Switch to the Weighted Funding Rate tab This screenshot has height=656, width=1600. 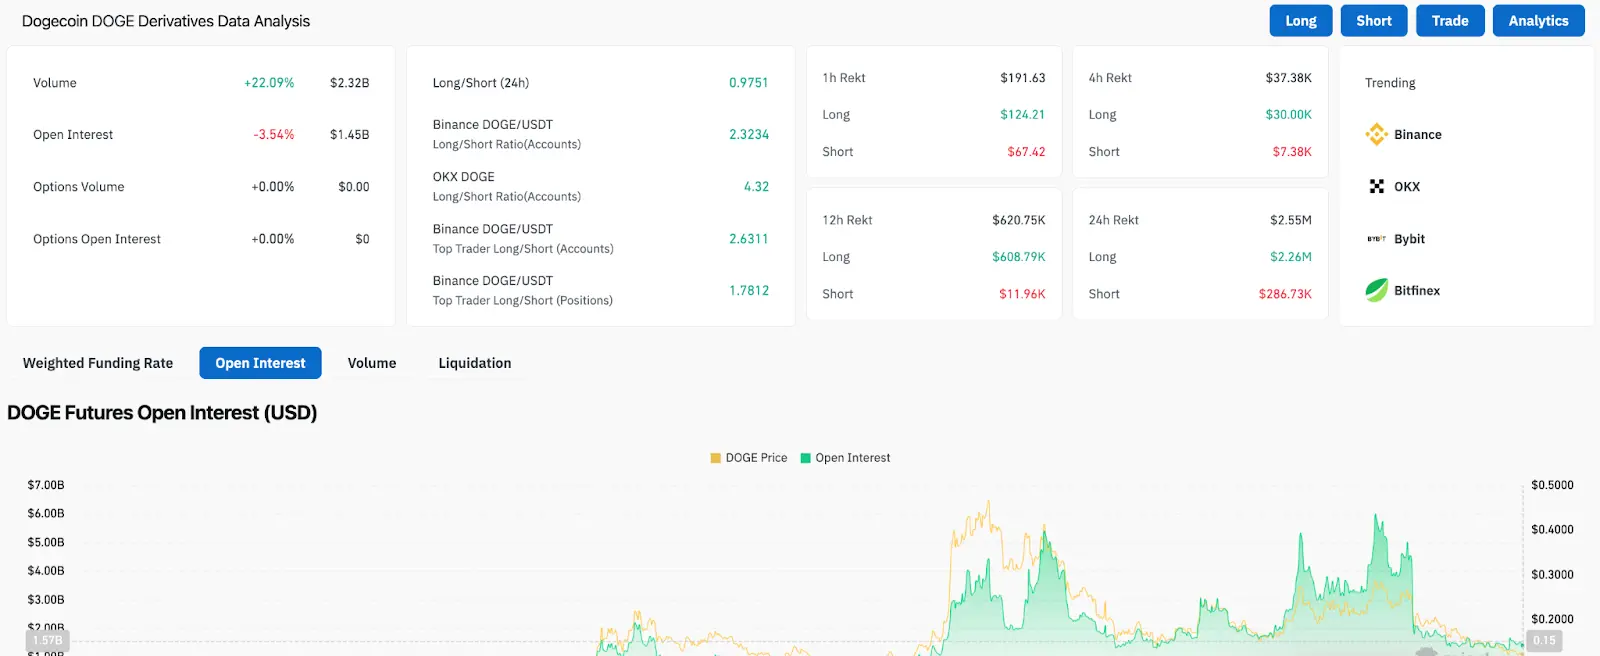click(98, 363)
